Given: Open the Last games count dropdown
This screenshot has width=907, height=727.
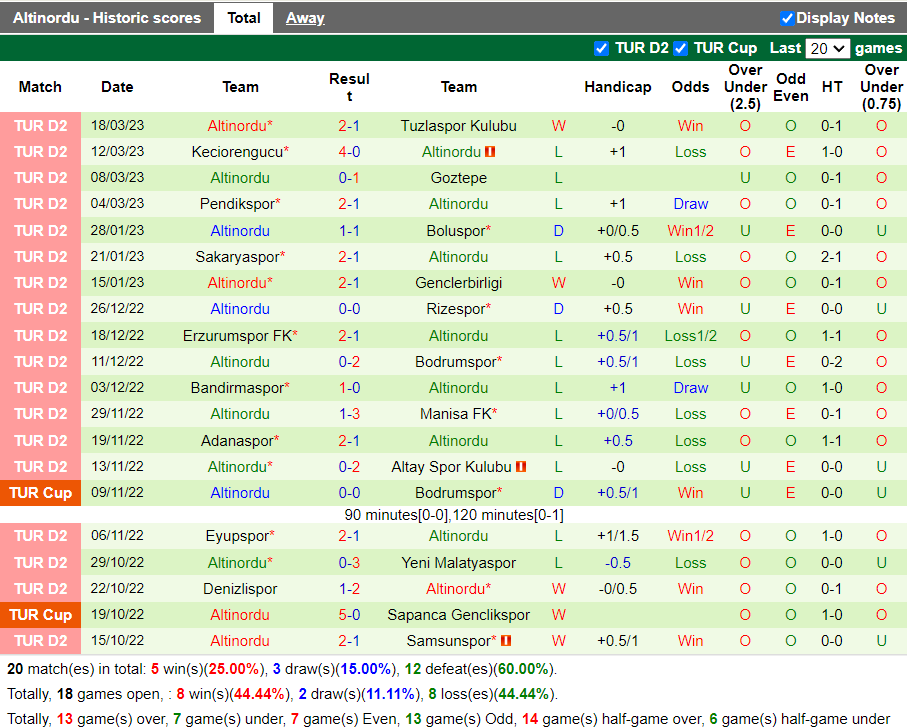Looking at the screenshot, I should (x=828, y=47).
